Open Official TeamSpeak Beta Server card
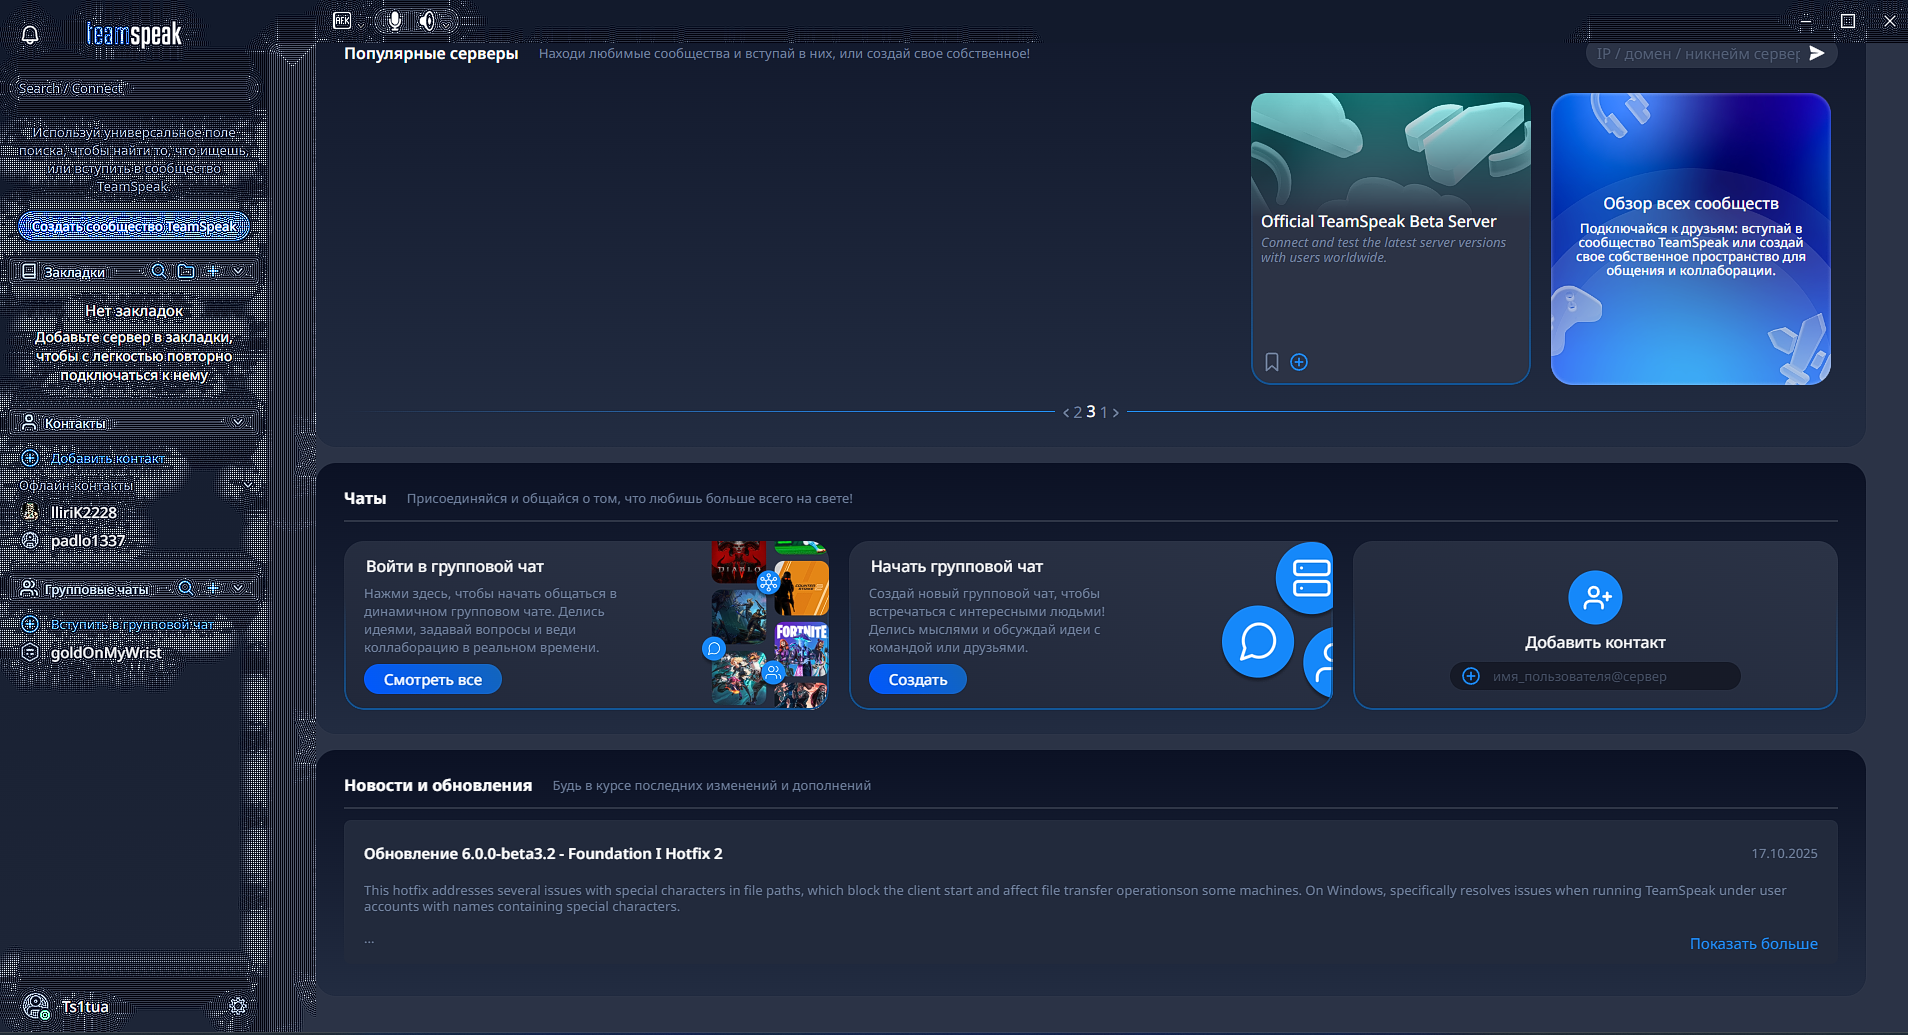Viewport: 1908px width, 1035px height. coord(1390,238)
